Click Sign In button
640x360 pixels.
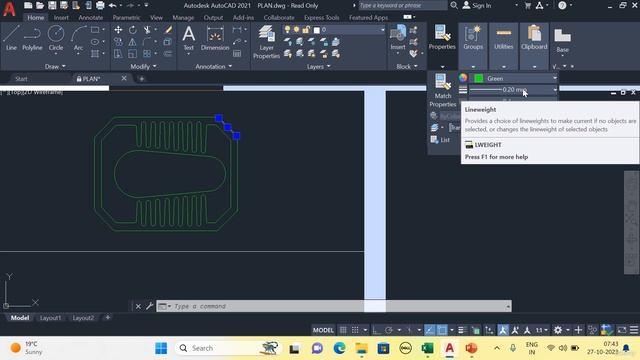(477, 5)
